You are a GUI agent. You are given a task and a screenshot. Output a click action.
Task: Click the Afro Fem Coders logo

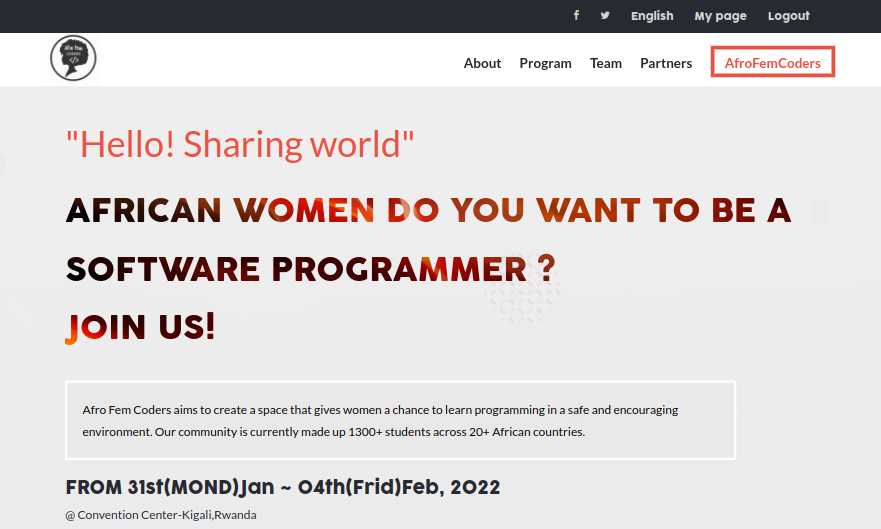pyautogui.click(x=73, y=59)
